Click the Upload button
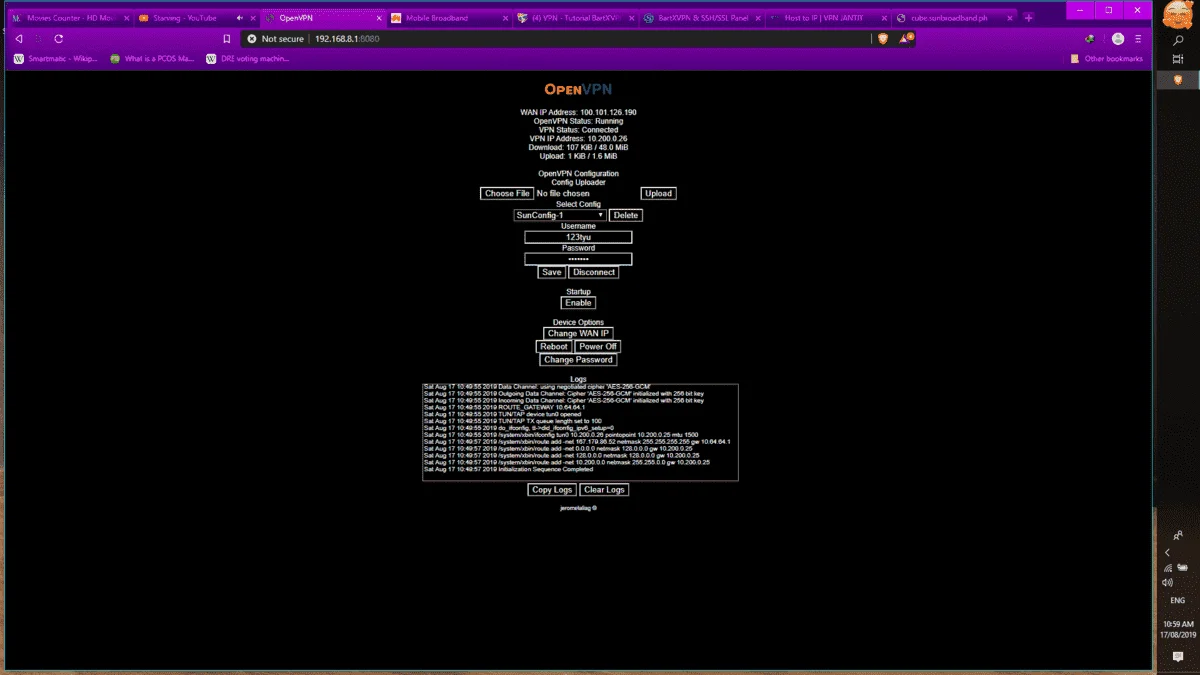Image resolution: width=1200 pixels, height=675 pixels. pyautogui.click(x=658, y=193)
